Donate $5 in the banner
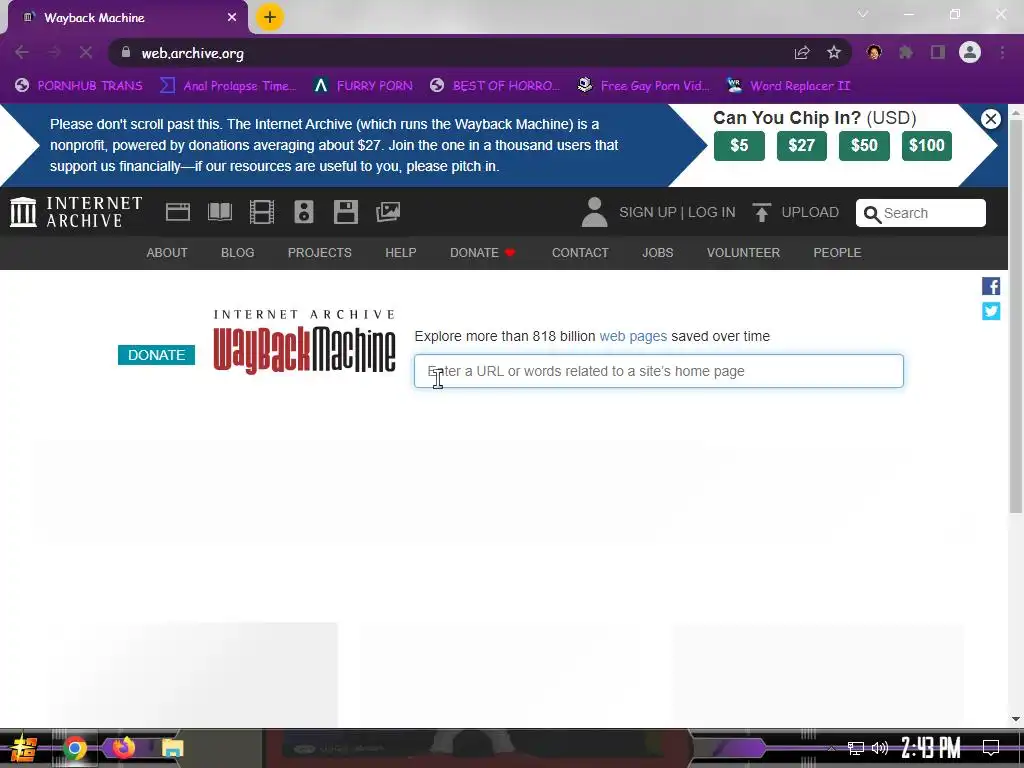 point(739,146)
